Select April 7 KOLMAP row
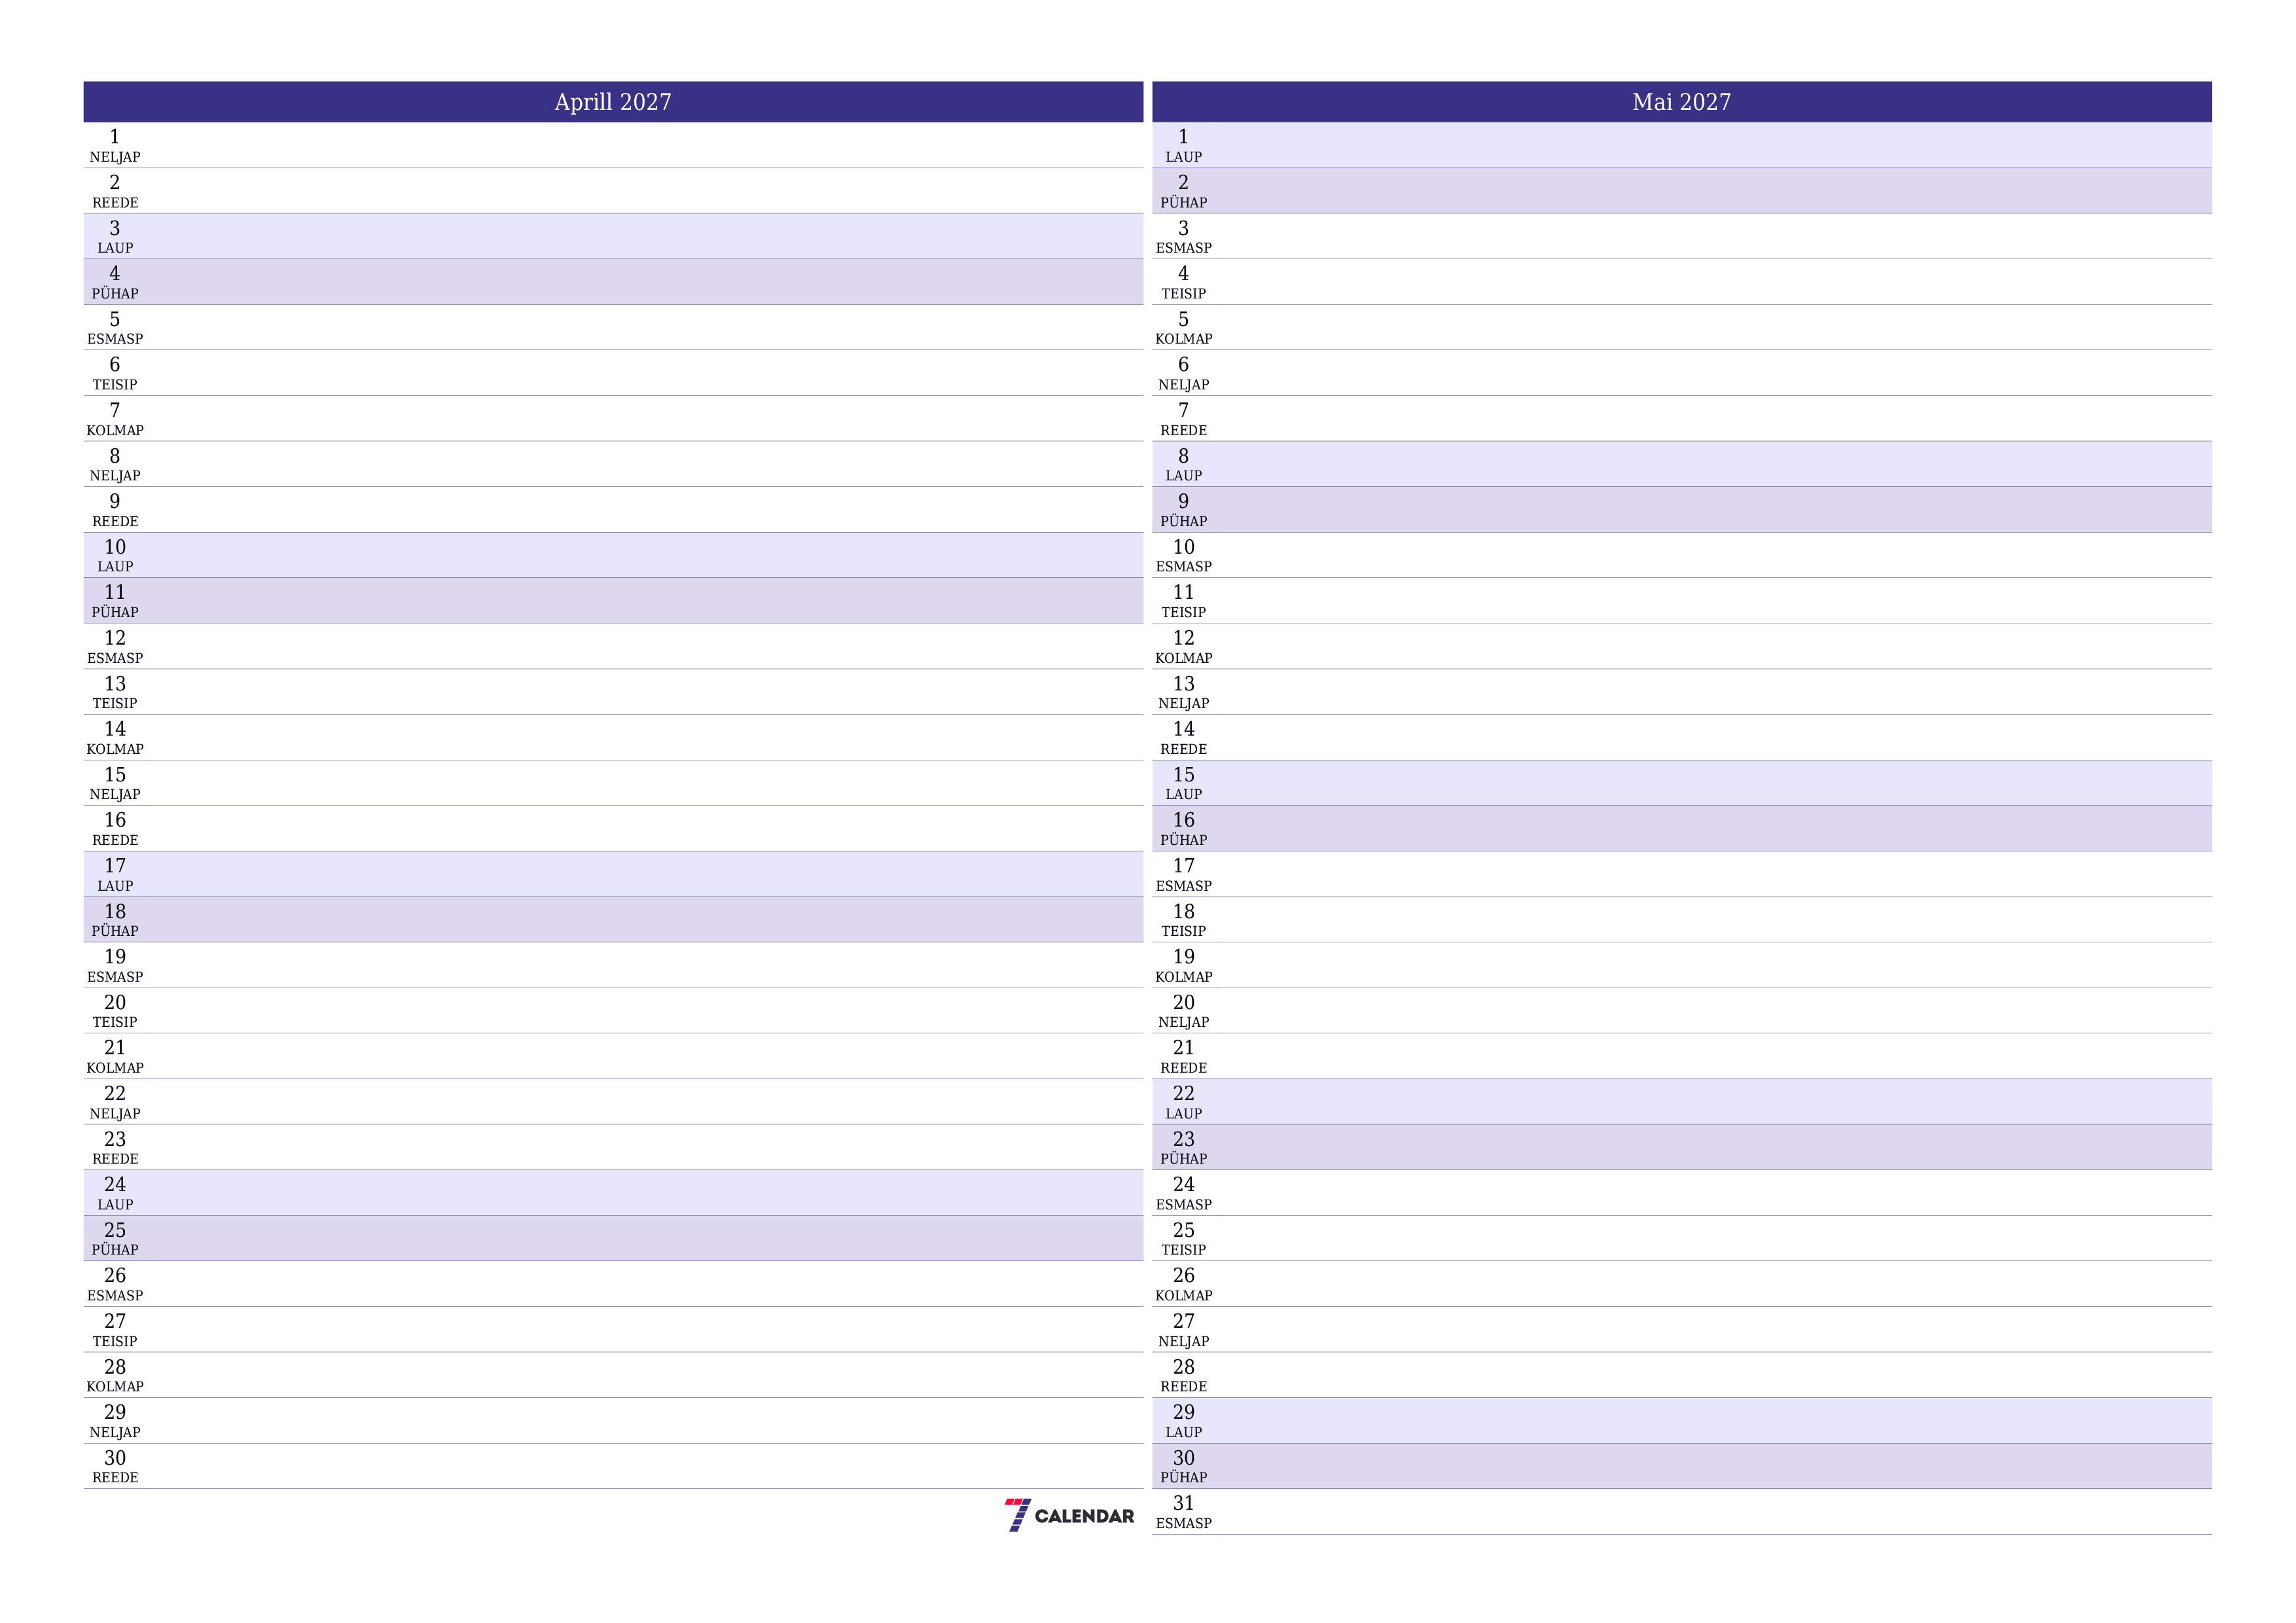The image size is (2296, 1623). (613, 418)
